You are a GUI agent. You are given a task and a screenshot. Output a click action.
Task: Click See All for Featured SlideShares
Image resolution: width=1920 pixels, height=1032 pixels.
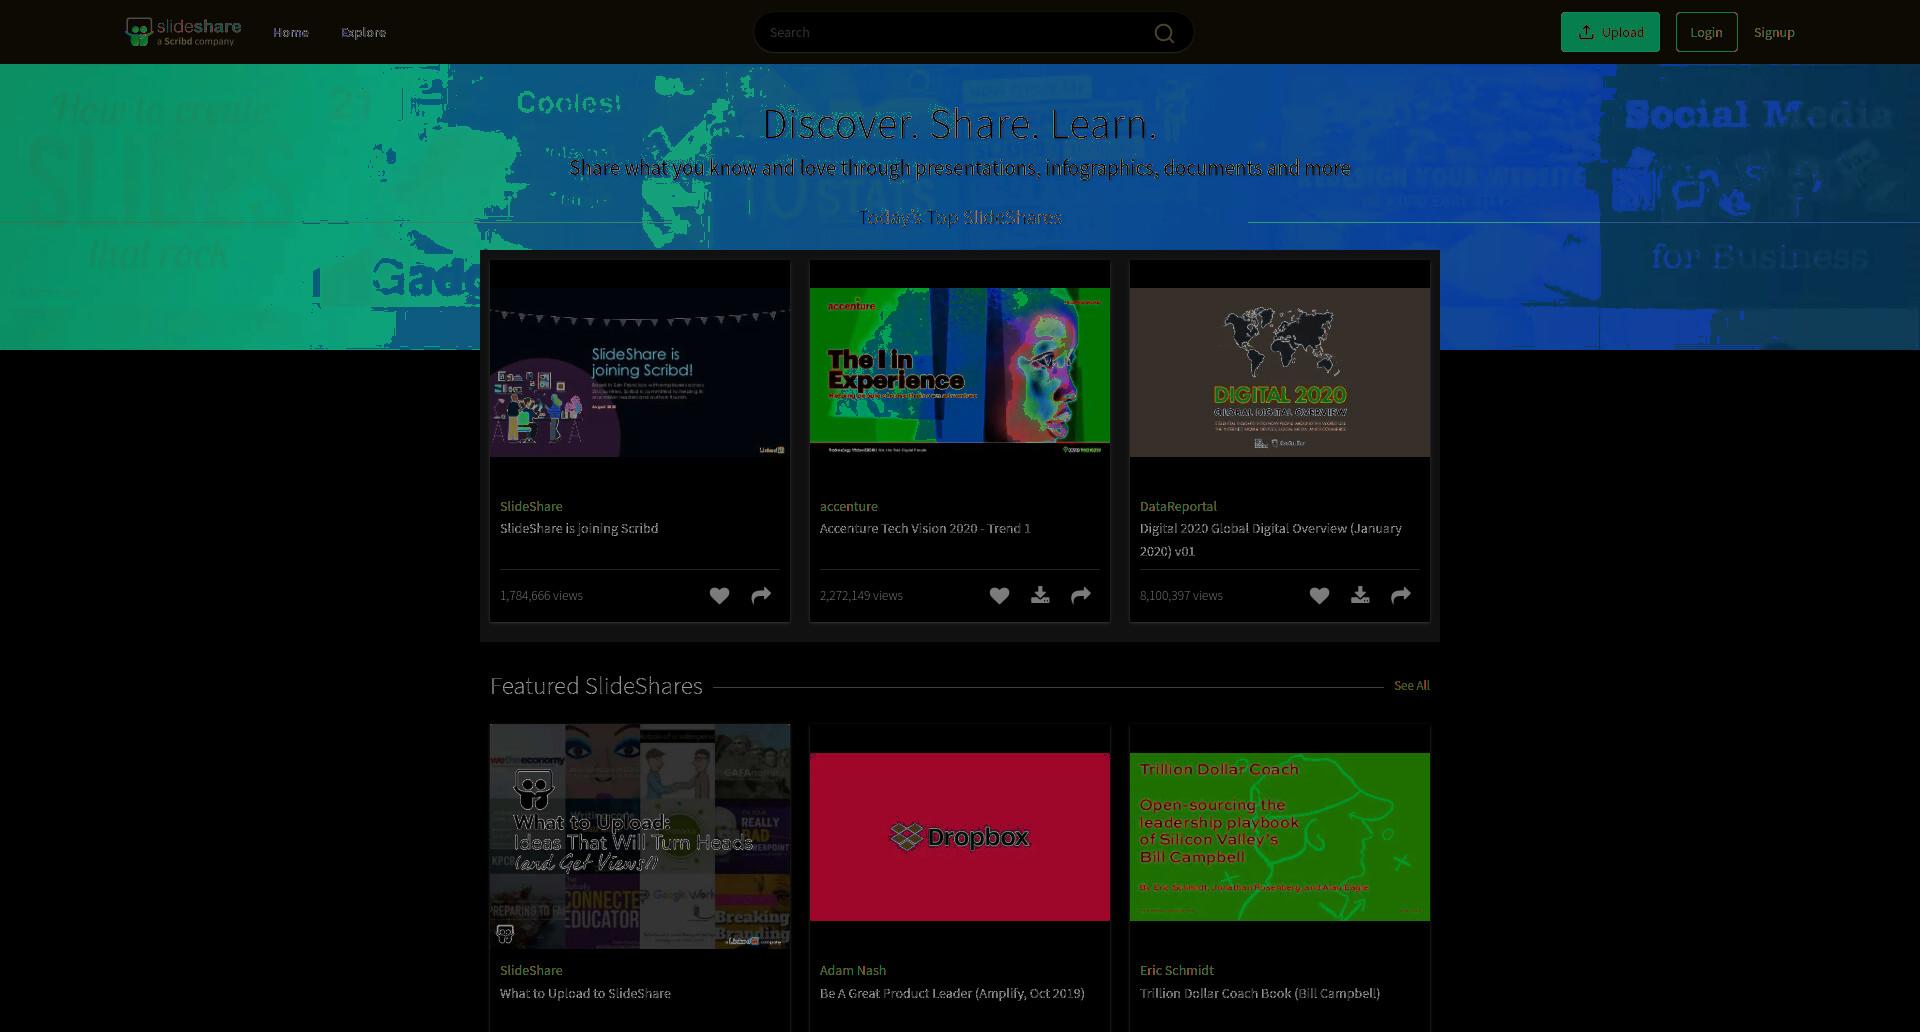pos(1412,686)
